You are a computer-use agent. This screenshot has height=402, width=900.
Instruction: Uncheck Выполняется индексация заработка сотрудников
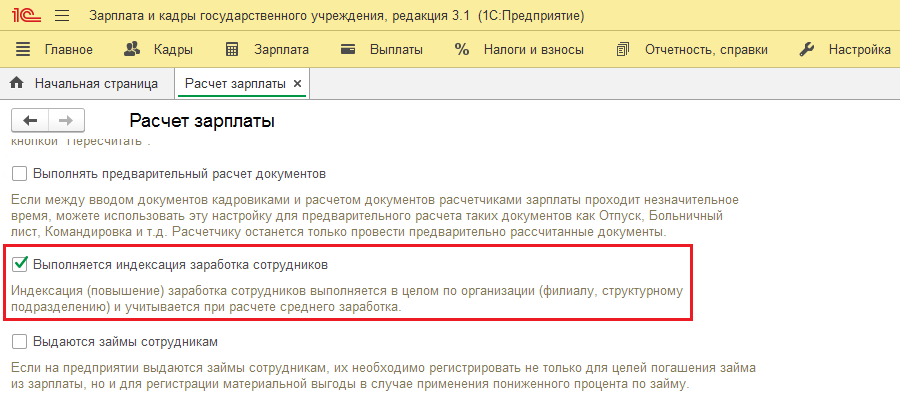tap(20, 265)
